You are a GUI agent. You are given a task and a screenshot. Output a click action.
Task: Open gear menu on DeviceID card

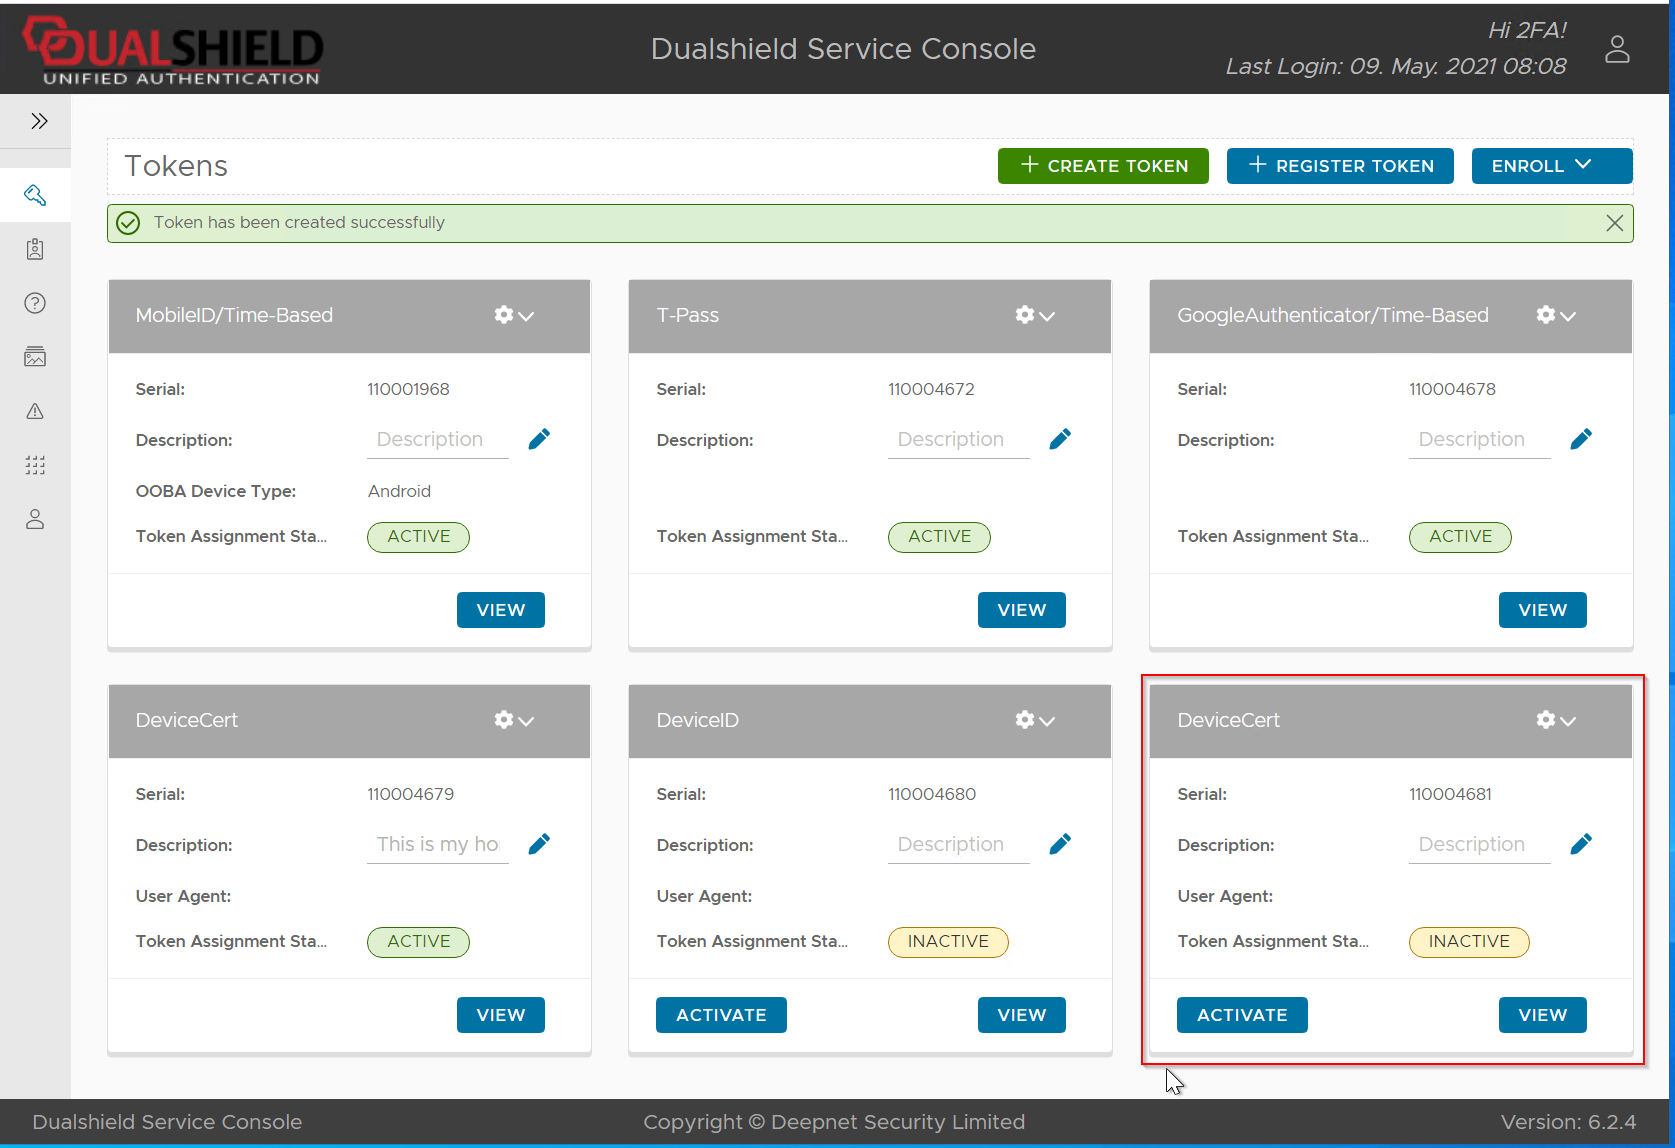pos(1035,720)
